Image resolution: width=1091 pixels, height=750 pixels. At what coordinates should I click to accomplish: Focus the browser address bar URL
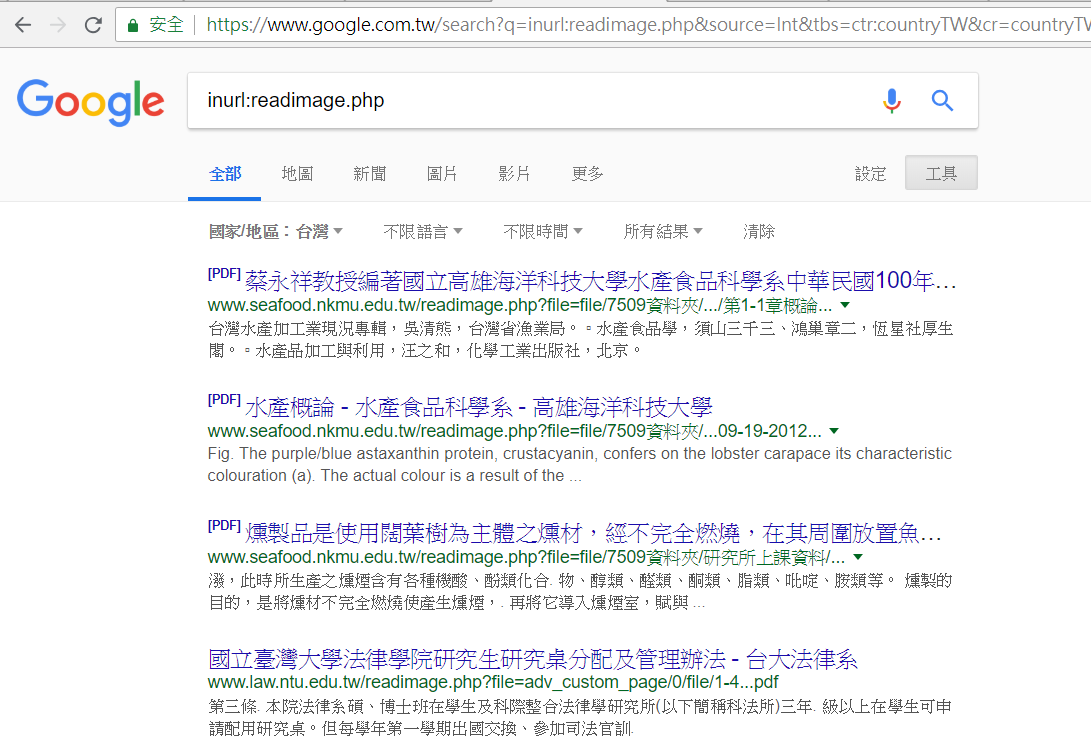pos(647,25)
